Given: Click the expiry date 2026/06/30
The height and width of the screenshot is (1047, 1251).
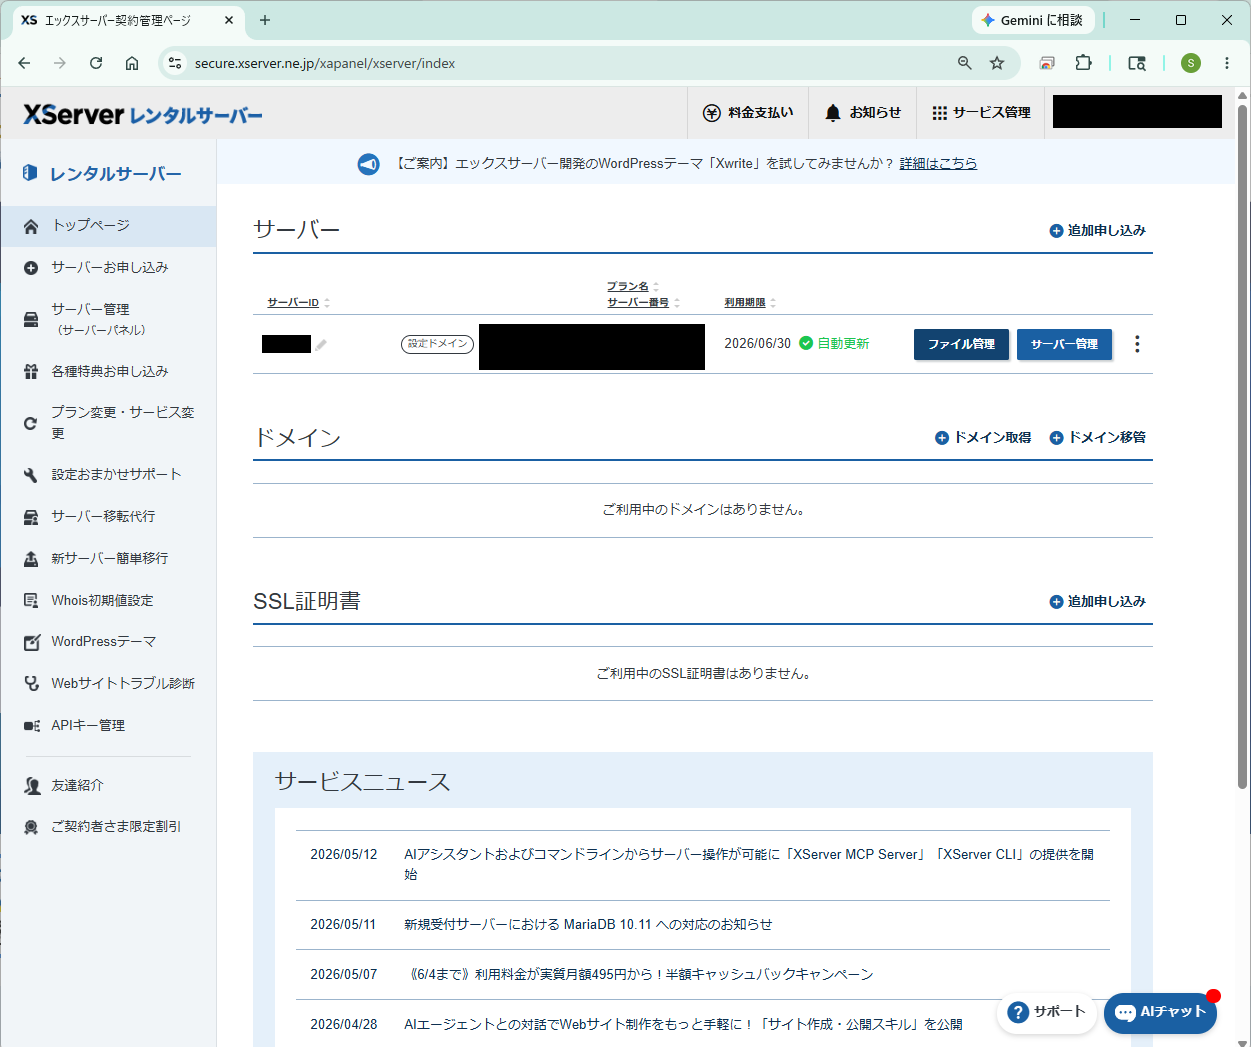Looking at the screenshot, I should pos(757,343).
